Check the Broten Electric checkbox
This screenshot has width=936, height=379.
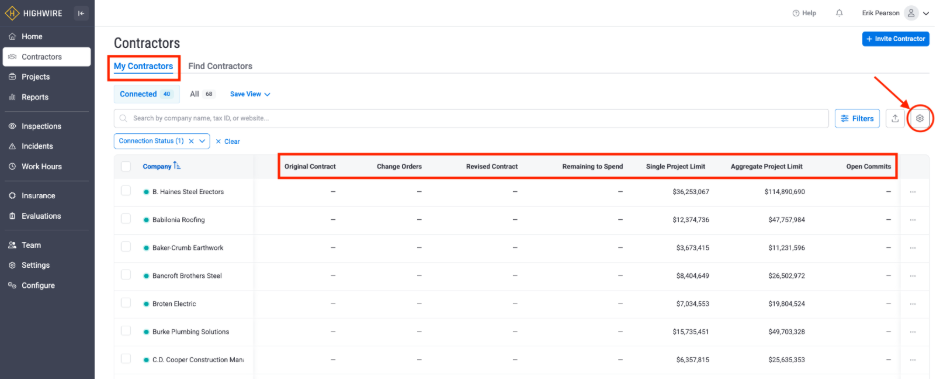point(126,303)
